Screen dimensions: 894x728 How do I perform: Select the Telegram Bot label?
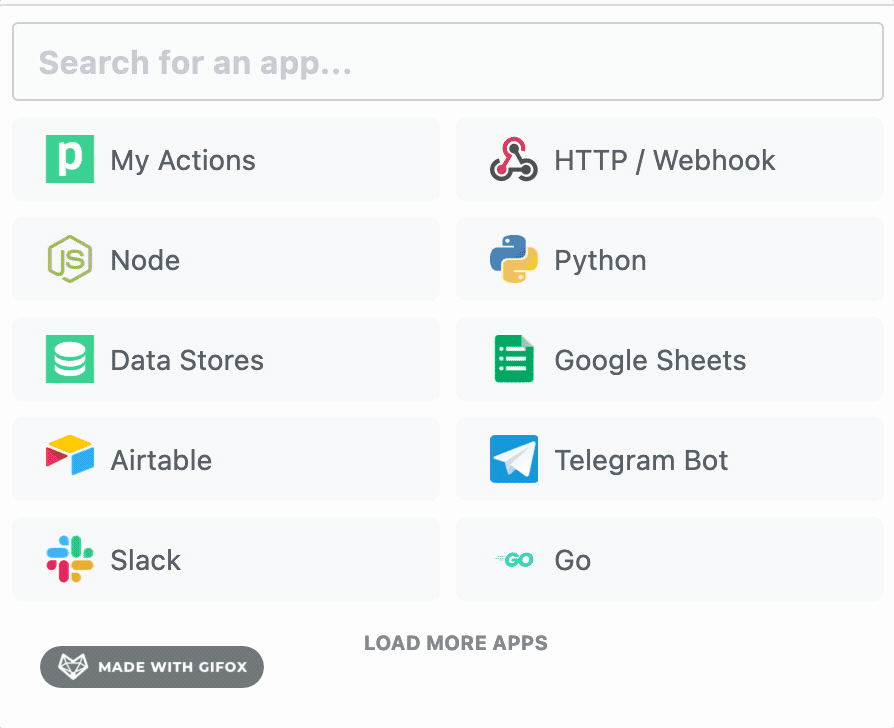641,461
